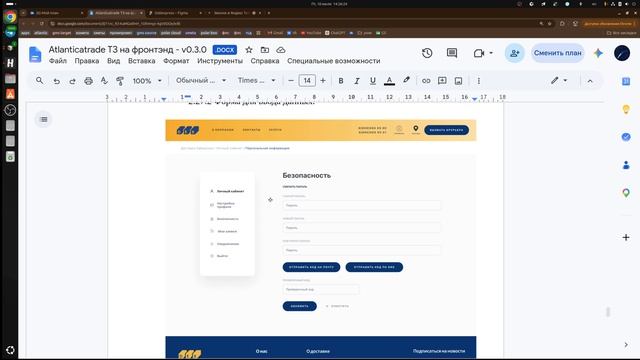Open the zoom 100% dropdown

147,81
